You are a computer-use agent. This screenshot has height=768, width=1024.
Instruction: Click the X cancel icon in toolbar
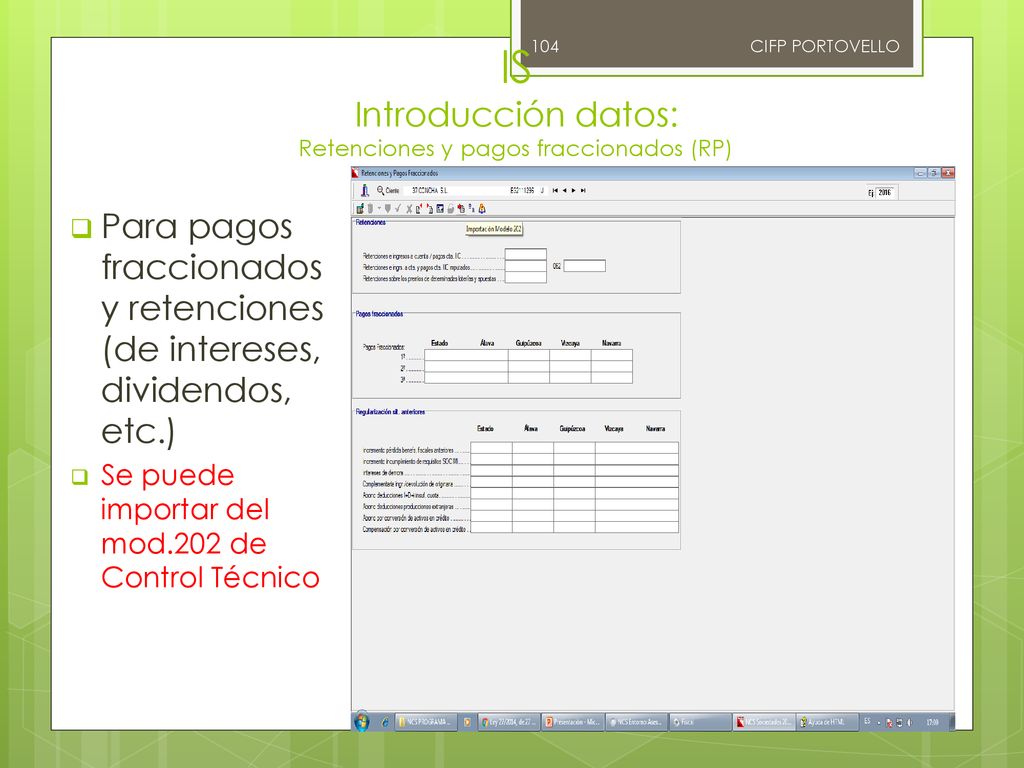click(409, 209)
